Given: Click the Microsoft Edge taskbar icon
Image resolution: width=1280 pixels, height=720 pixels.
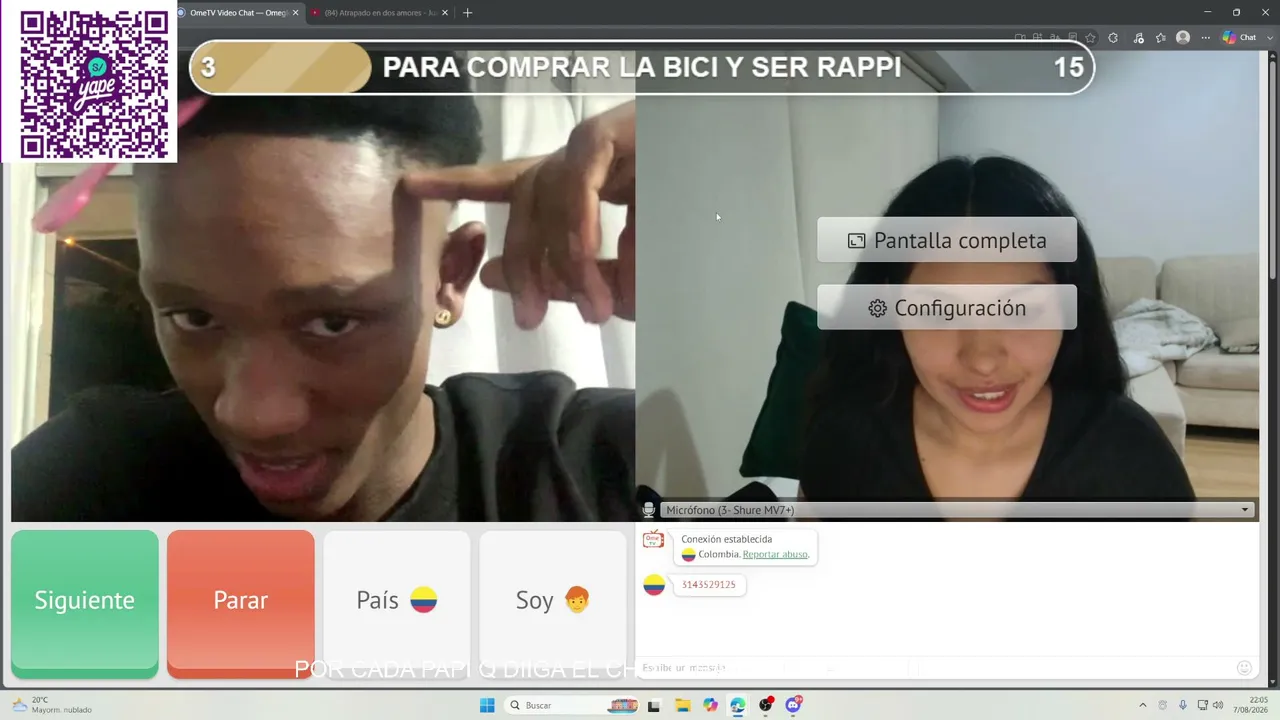Looking at the screenshot, I should point(738,705).
